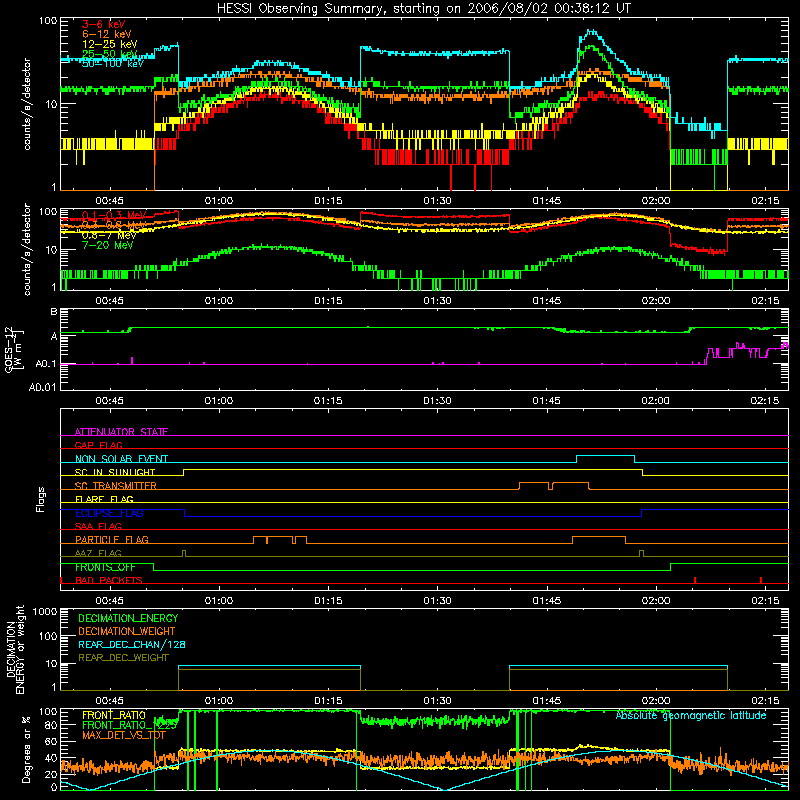Click the ECLIPSE_FLAG label
The height and width of the screenshot is (800, 800).
tap(109, 513)
